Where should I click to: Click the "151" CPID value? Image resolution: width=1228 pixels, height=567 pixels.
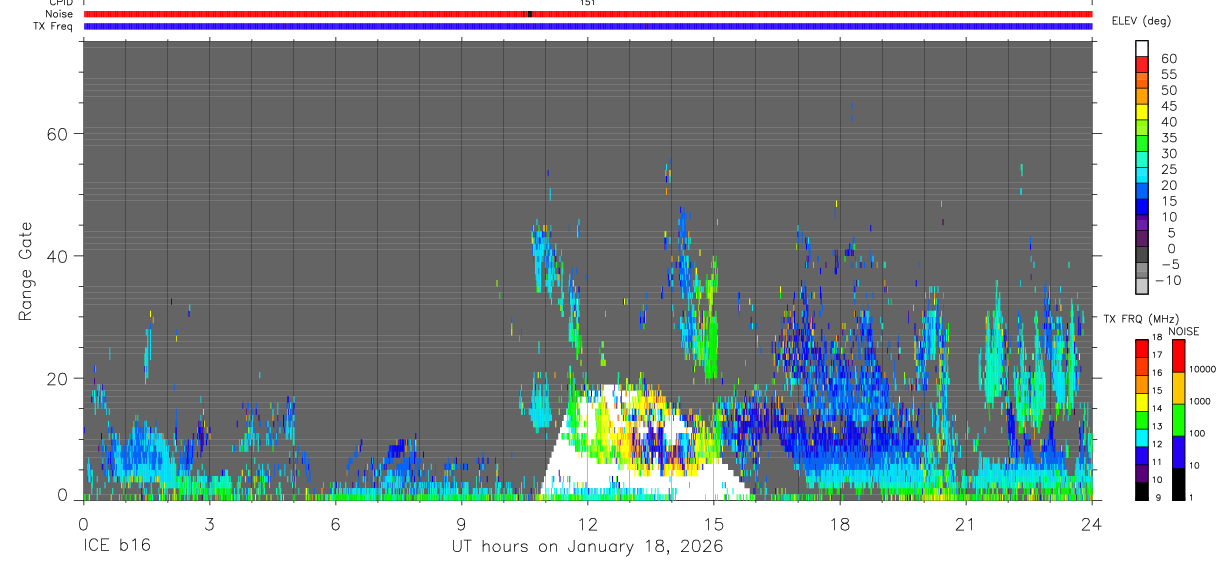coord(588,3)
